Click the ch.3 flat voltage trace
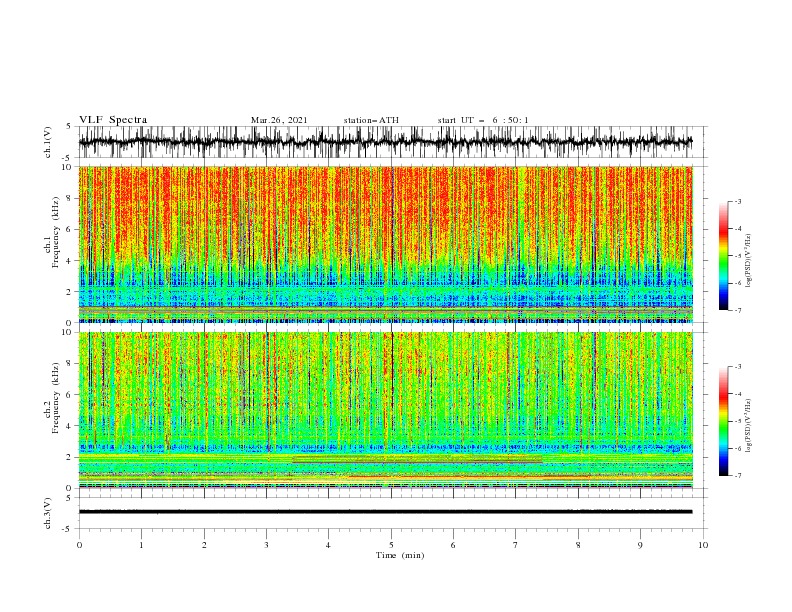 tap(385, 512)
